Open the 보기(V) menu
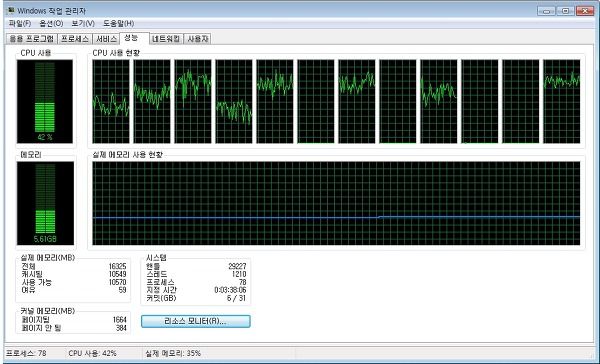Viewport: 600px width, 364px height. click(x=83, y=24)
